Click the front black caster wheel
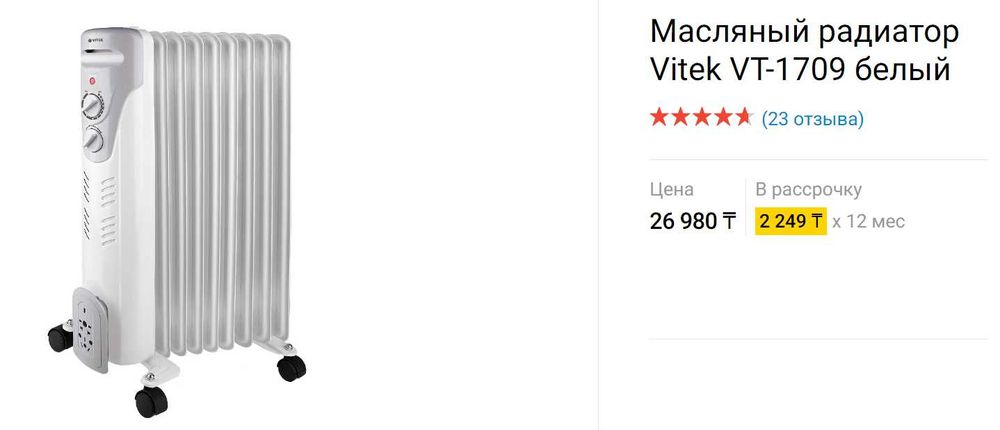The image size is (1000, 430). (151, 402)
